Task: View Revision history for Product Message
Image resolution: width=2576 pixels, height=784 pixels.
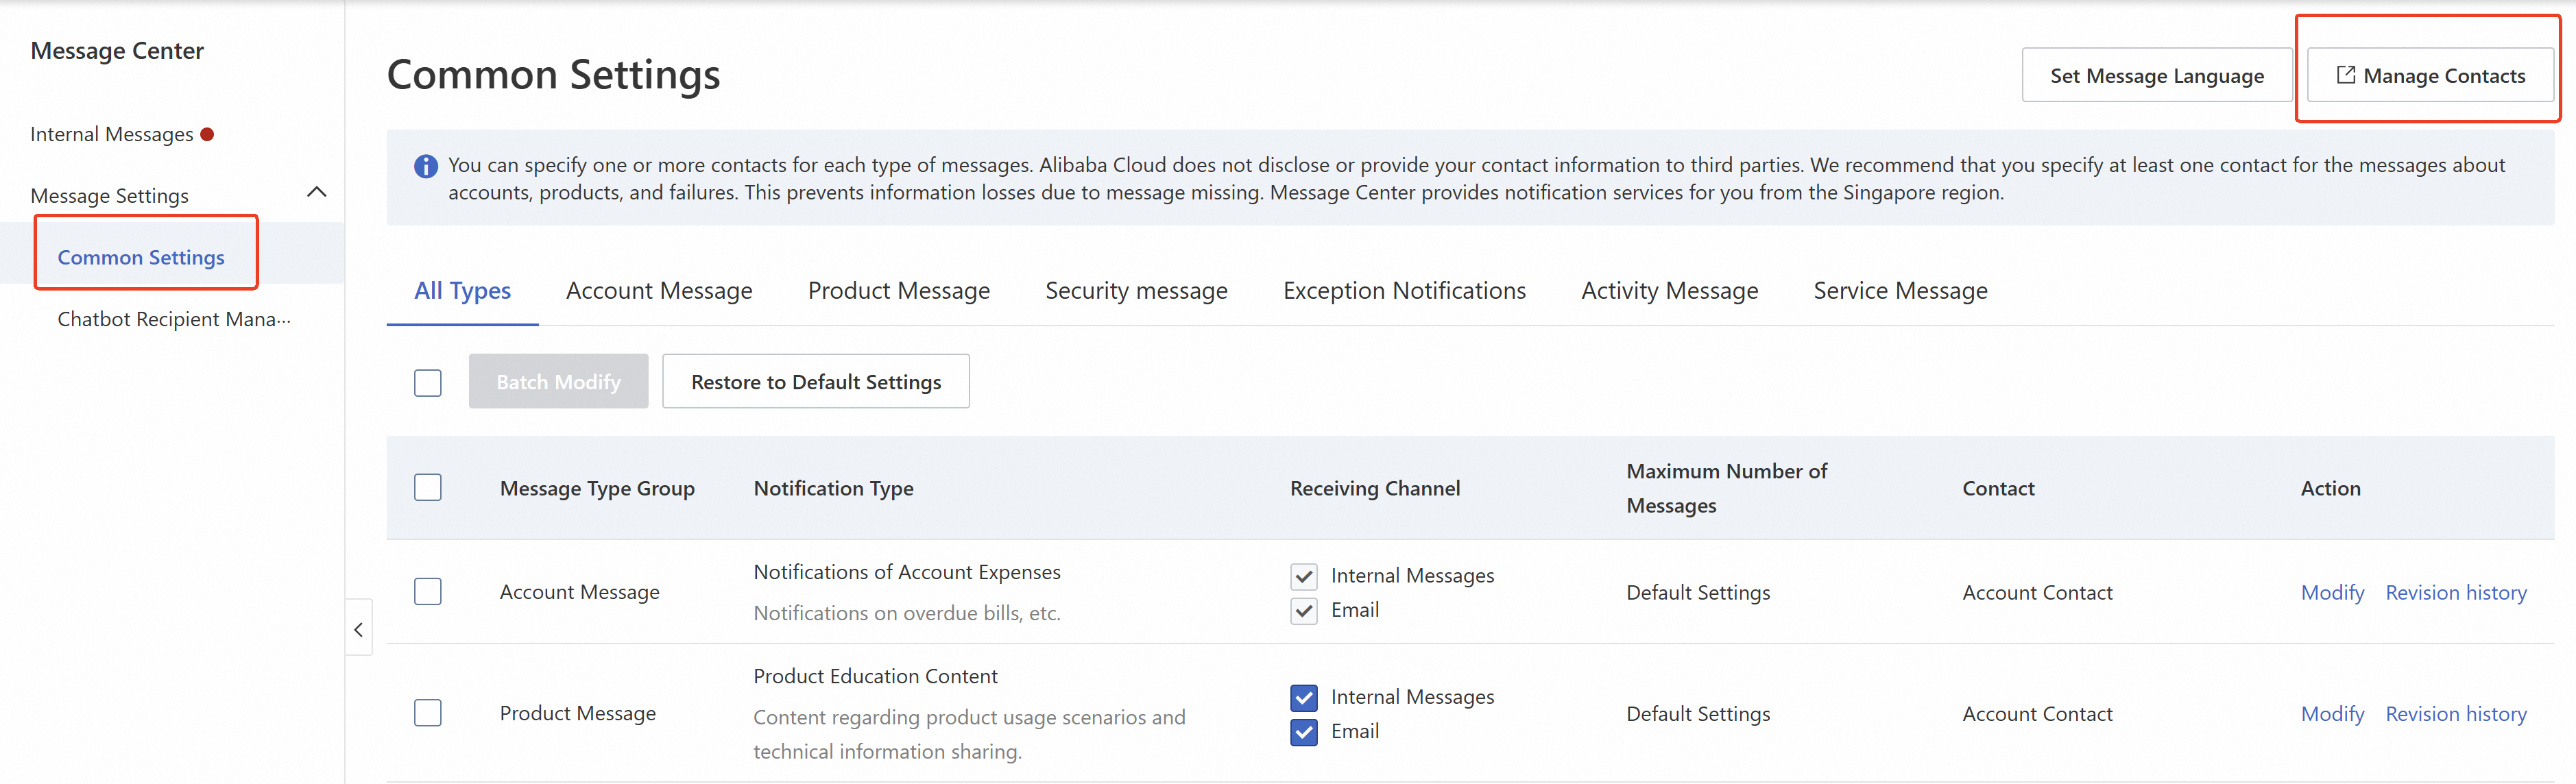Action: 2455,714
